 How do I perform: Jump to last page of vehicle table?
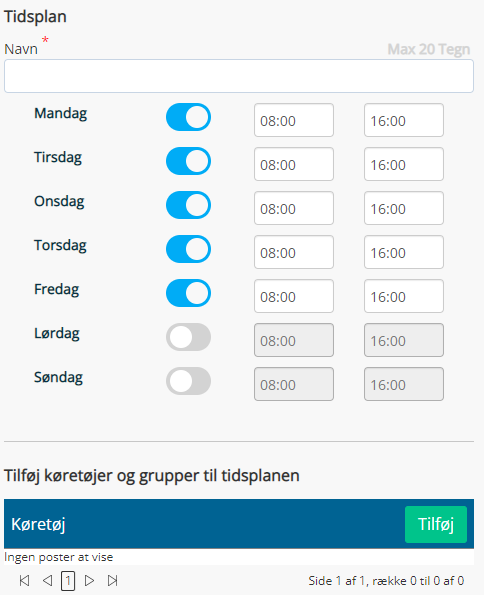click(x=112, y=581)
